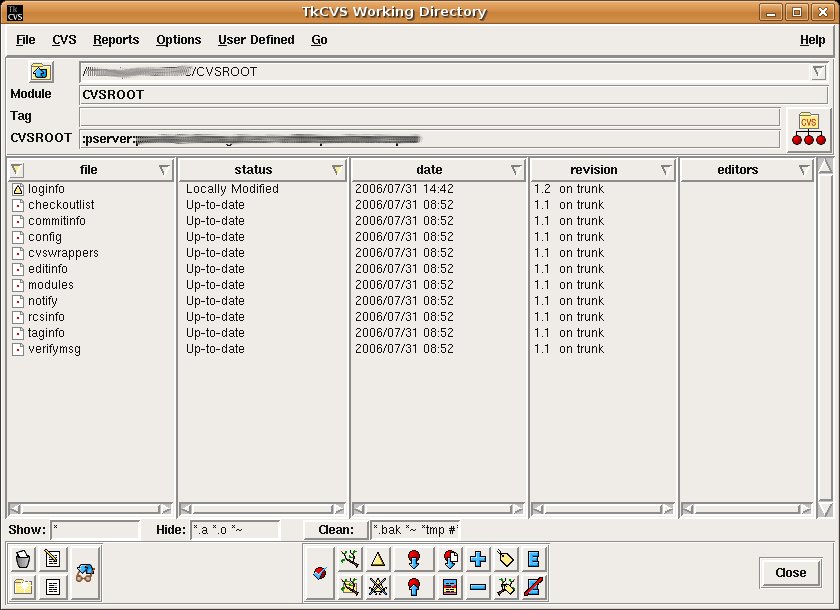
Task: Click into the Show filter field
Action: click(x=94, y=530)
